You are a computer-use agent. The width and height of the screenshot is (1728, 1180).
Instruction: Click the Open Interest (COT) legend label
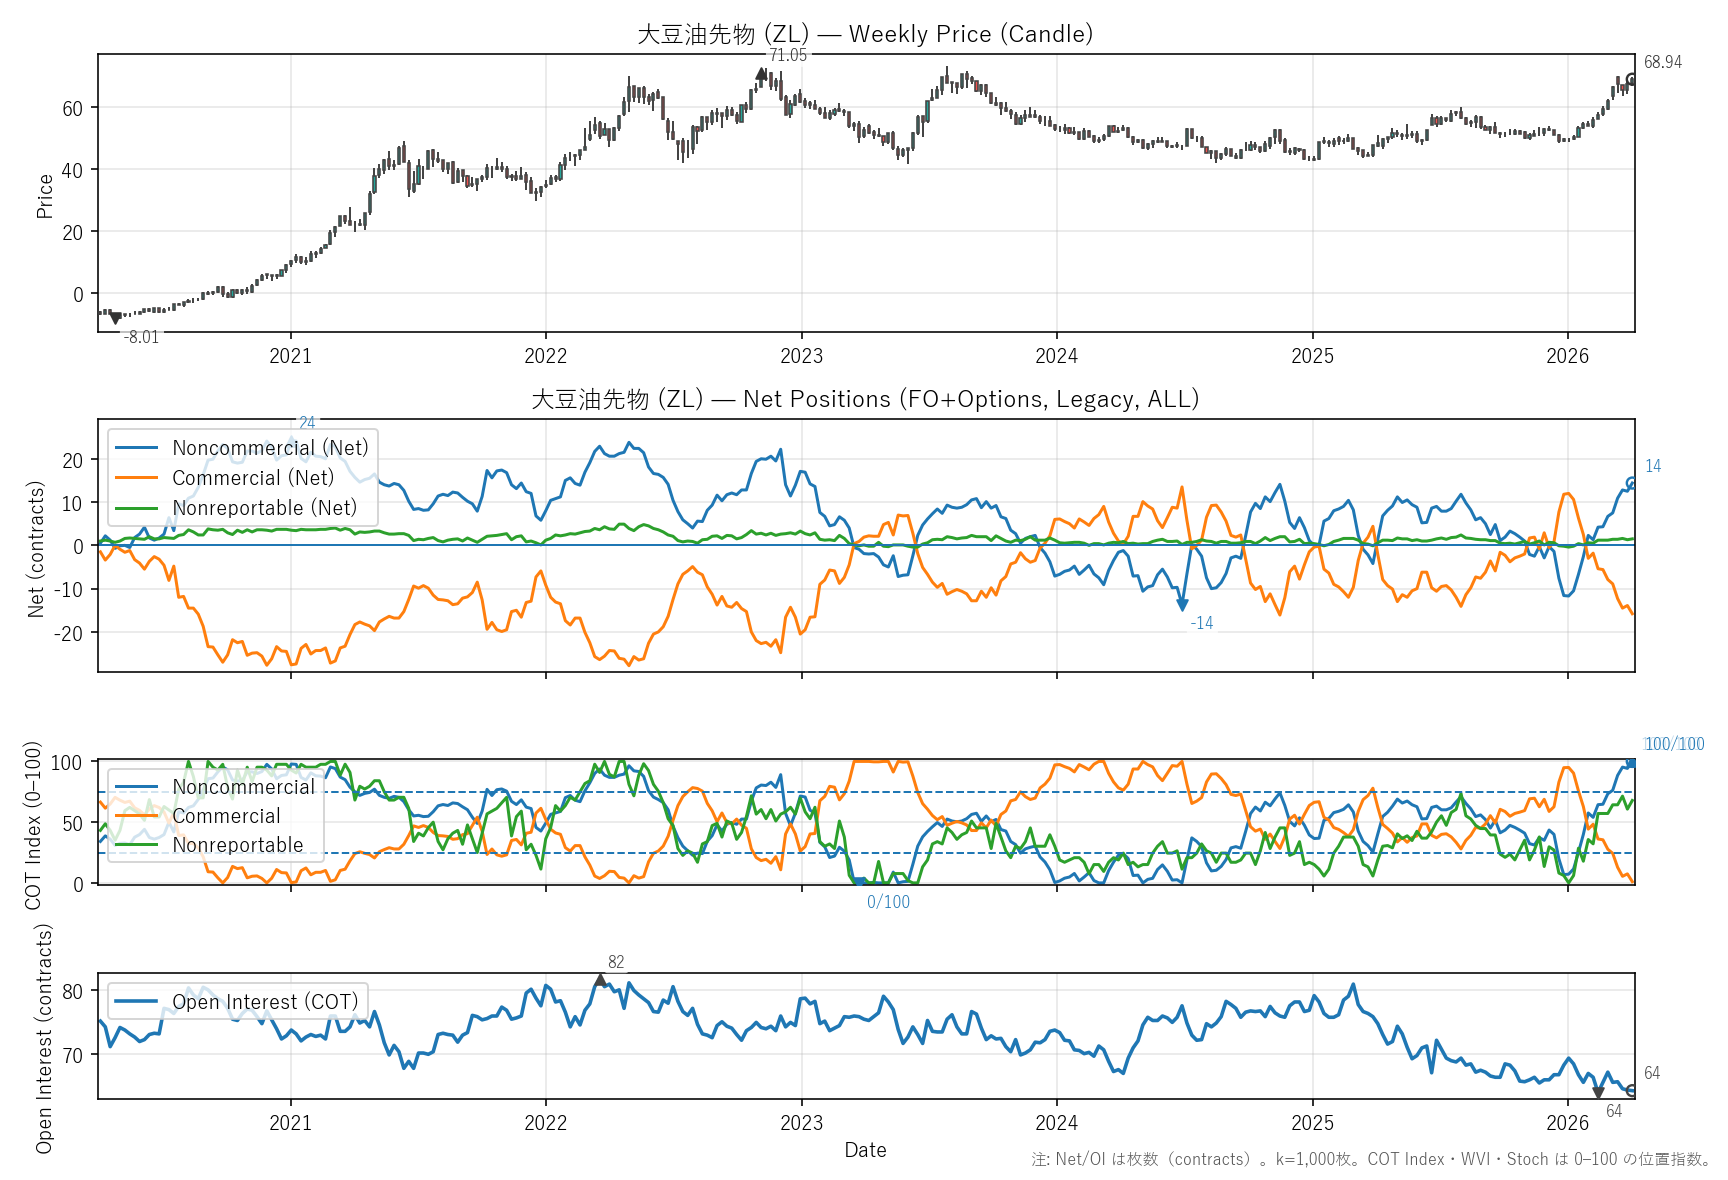coord(265,1002)
